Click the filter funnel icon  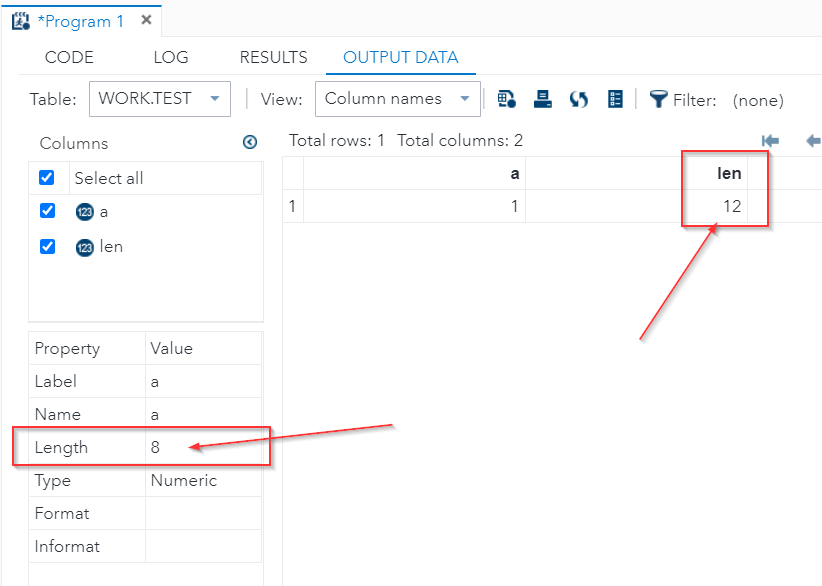[x=658, y=99]
